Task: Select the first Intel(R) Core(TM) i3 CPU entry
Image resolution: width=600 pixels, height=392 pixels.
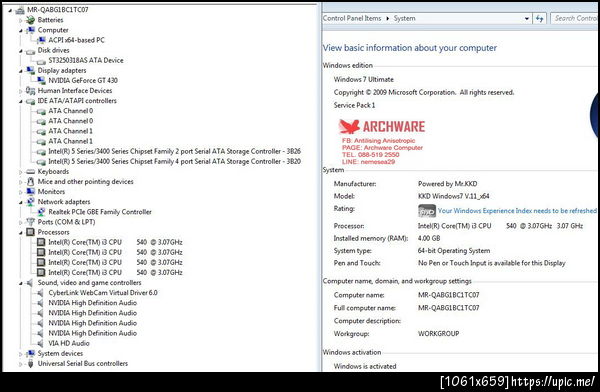Action: (115, 242)
